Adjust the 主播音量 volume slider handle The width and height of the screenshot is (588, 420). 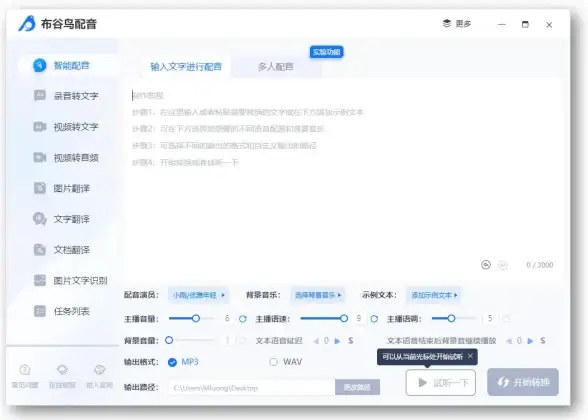[195, 318]
